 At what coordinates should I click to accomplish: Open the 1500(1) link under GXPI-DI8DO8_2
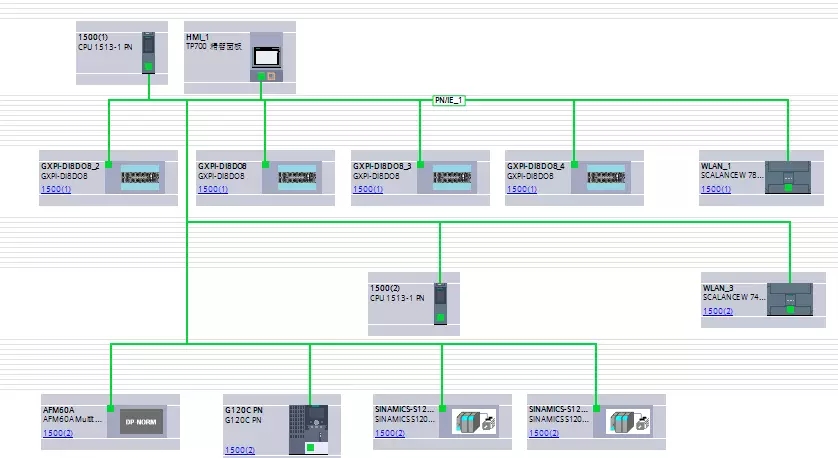56,189
